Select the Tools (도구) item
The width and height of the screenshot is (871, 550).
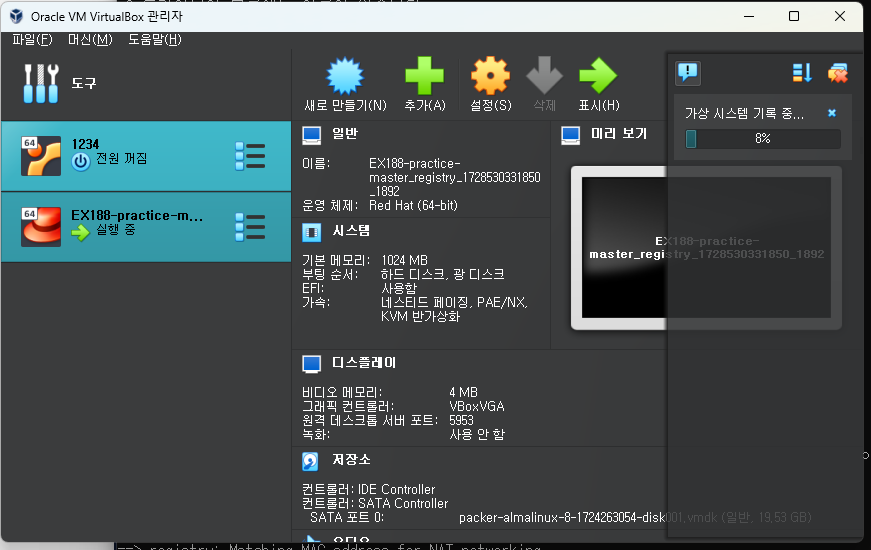[x=146, y=83]
